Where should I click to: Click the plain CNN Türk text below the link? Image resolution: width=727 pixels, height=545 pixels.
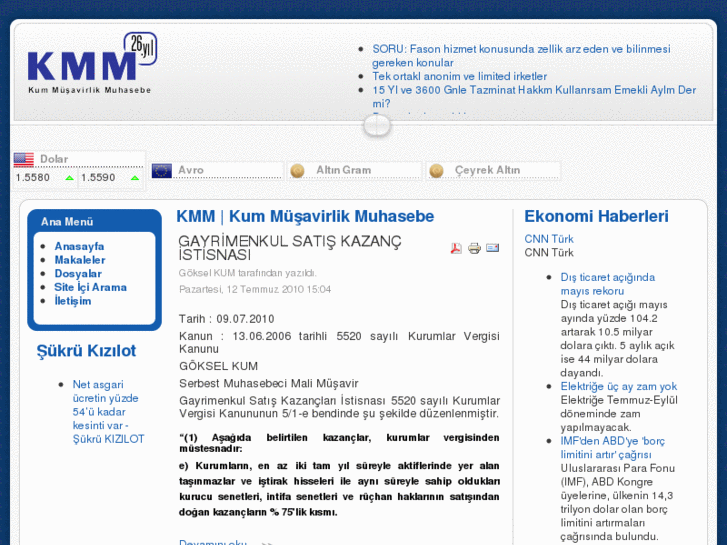549,252
